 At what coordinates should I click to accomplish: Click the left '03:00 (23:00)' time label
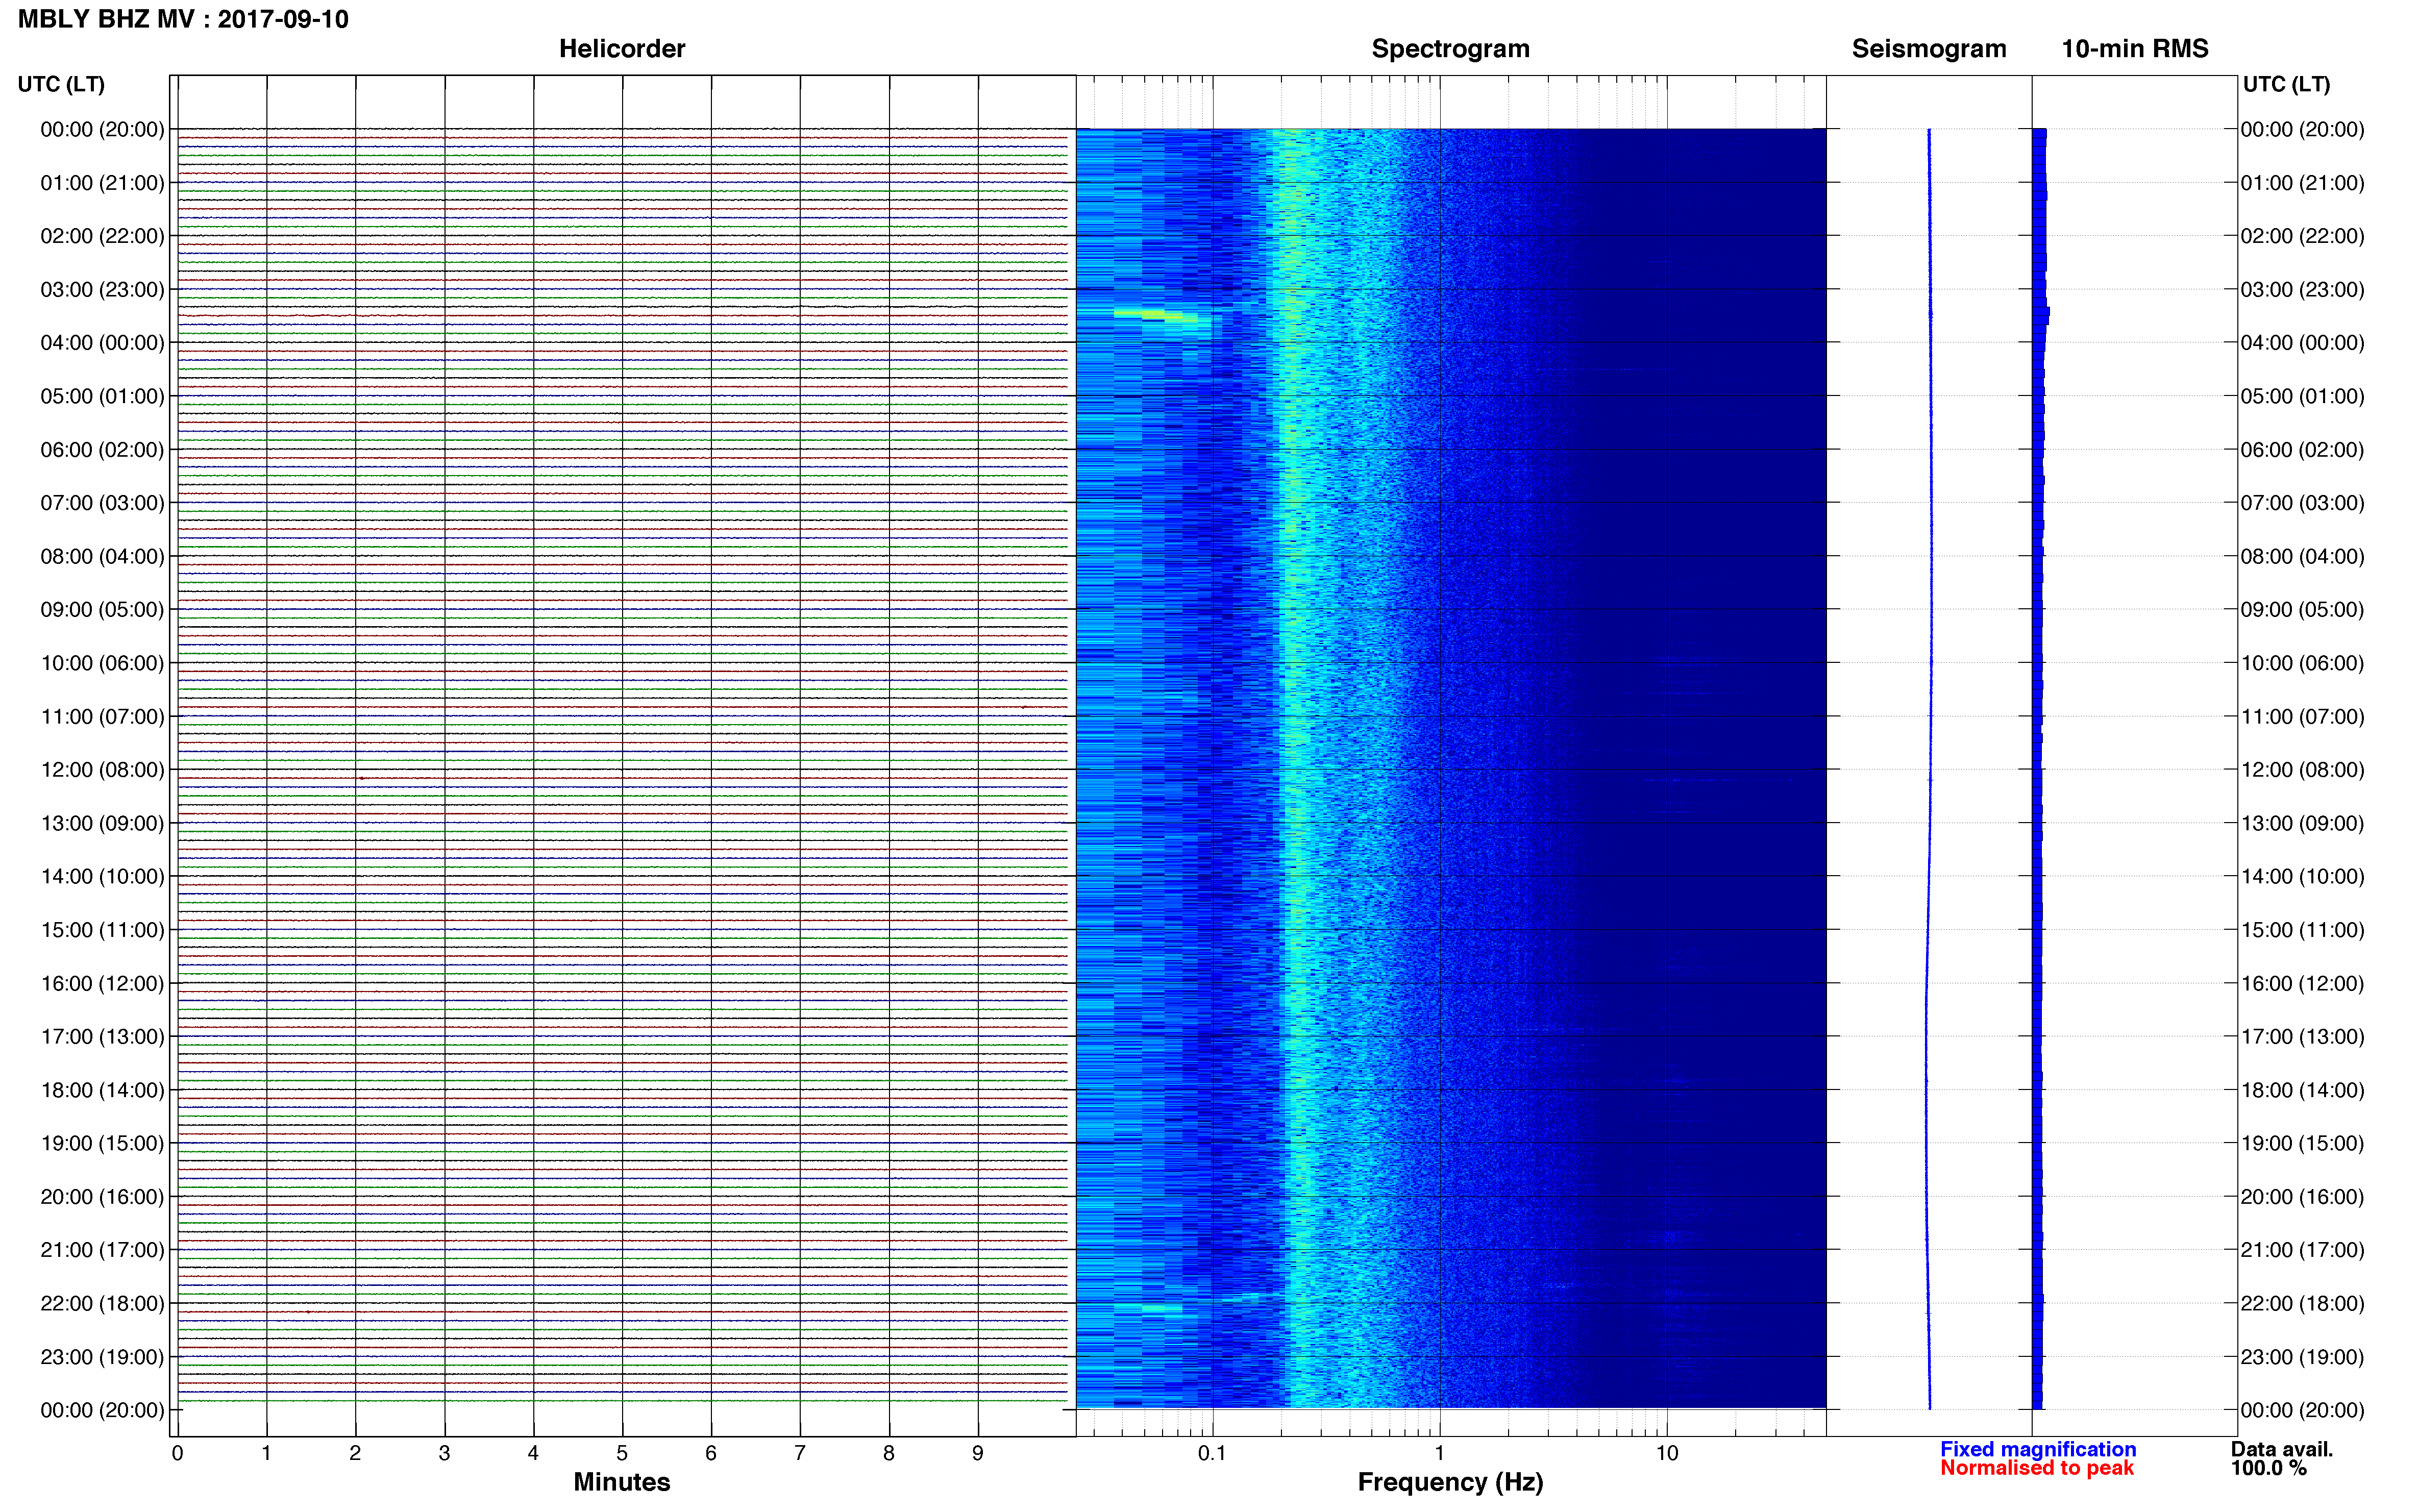[x=102, y=290]
